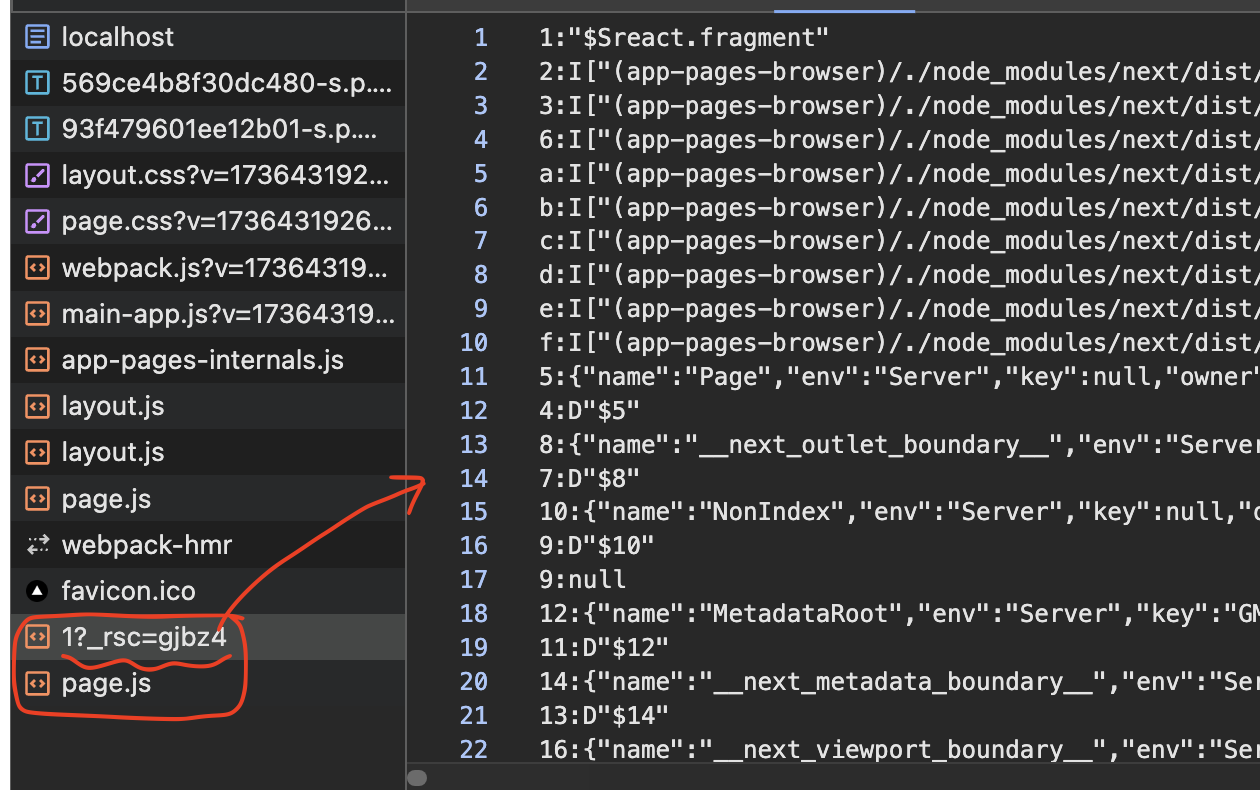
Task: Click line number 3 in the gutter
Action: (x=481, y=106)
